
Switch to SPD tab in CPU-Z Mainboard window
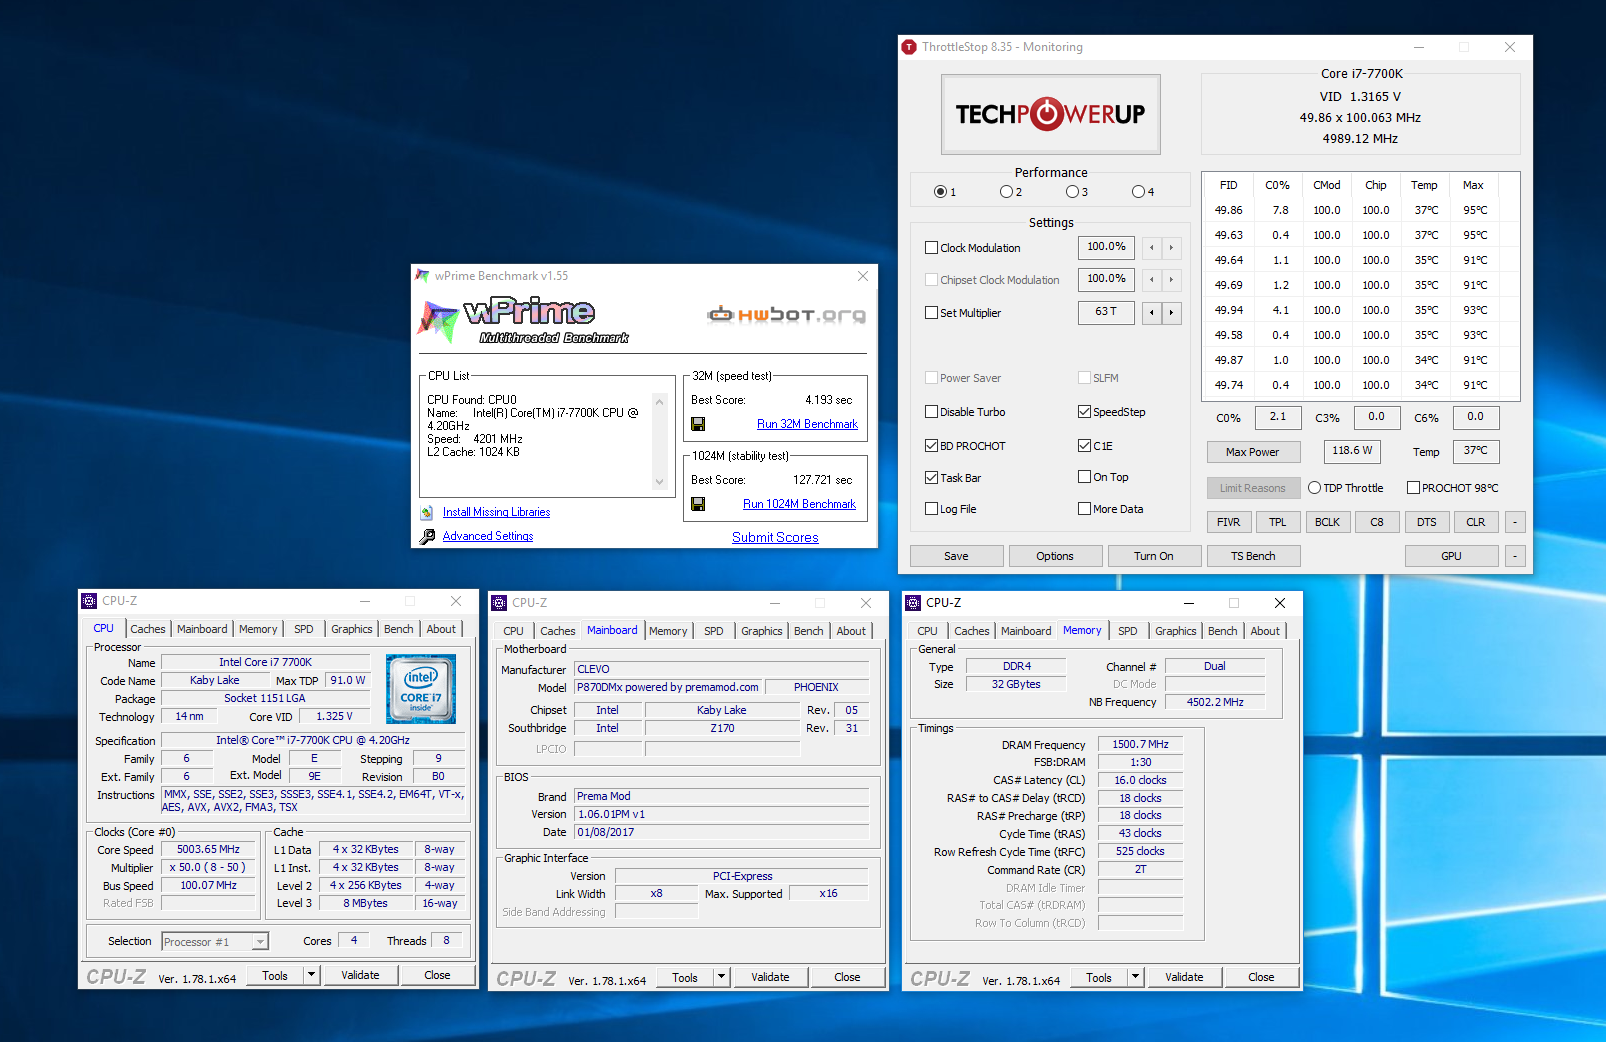[x=714, y=631]
